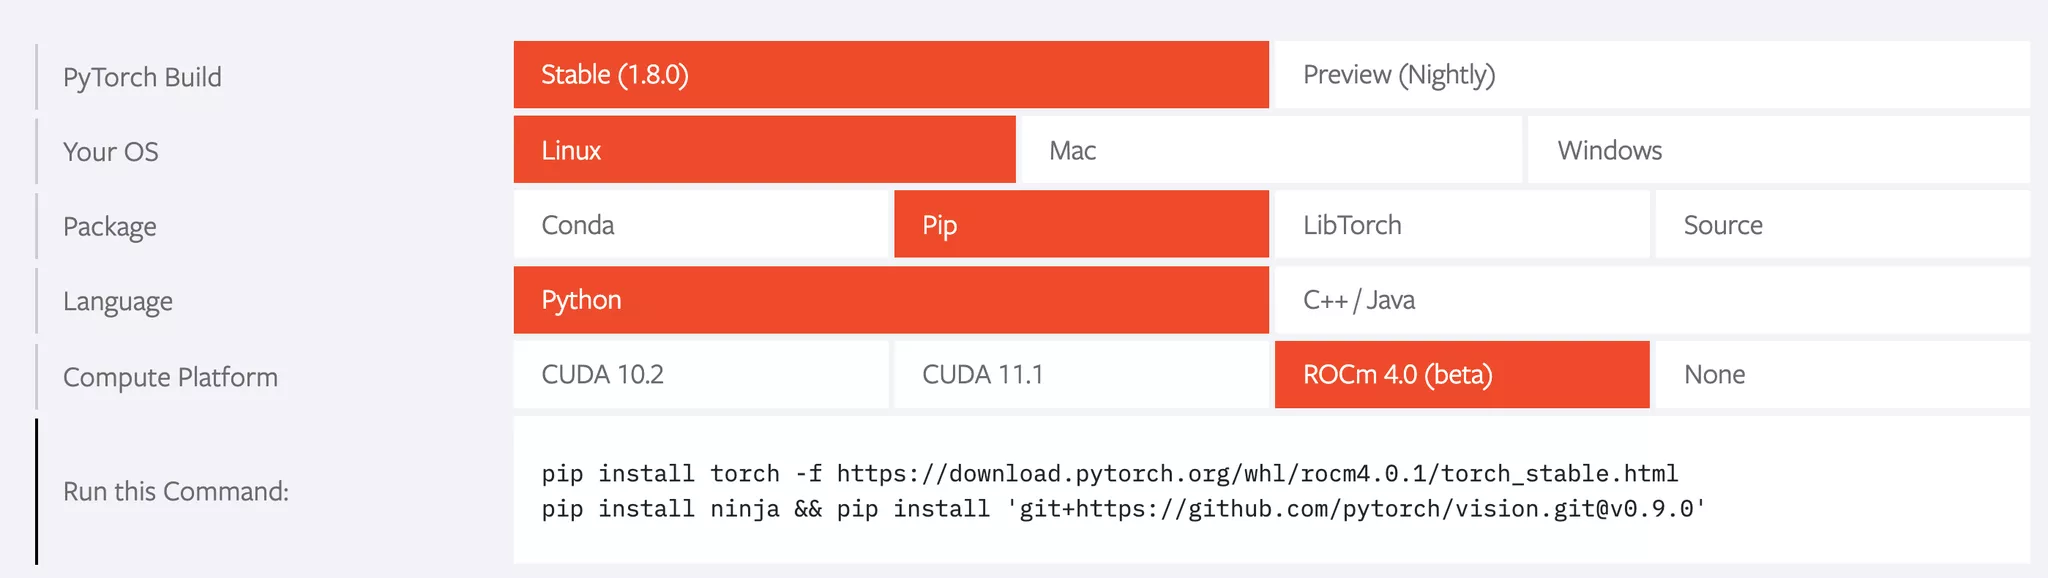Select Conda package option
The image size is (2048, 578).
[x=701, y=225]
